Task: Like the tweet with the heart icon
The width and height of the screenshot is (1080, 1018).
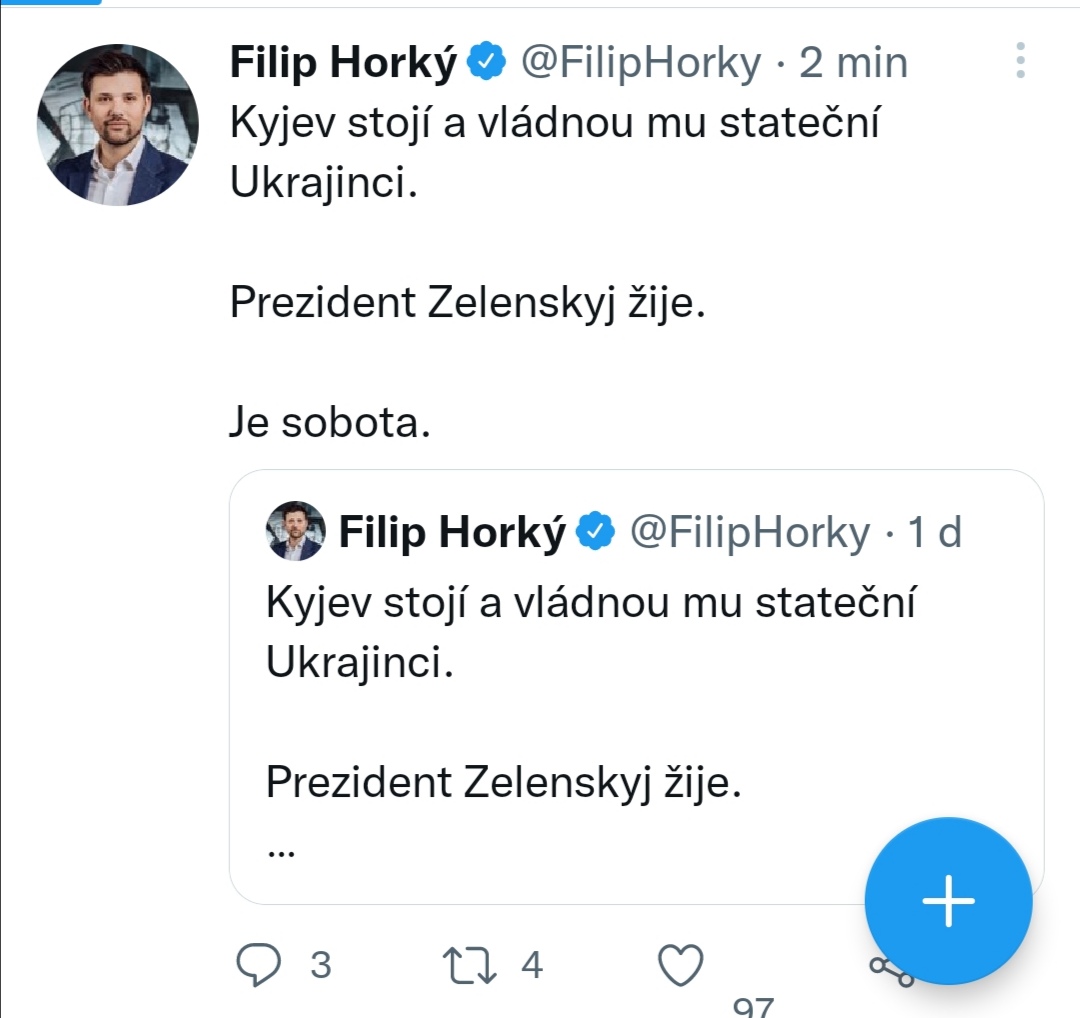Action: tap(681, 965)
